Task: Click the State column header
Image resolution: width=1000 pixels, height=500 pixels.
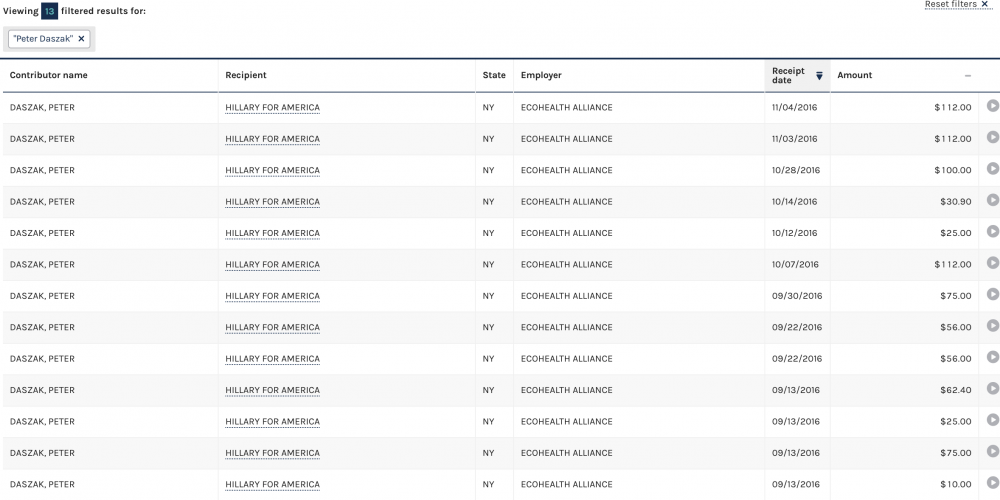Action: (x=494, y=76)
